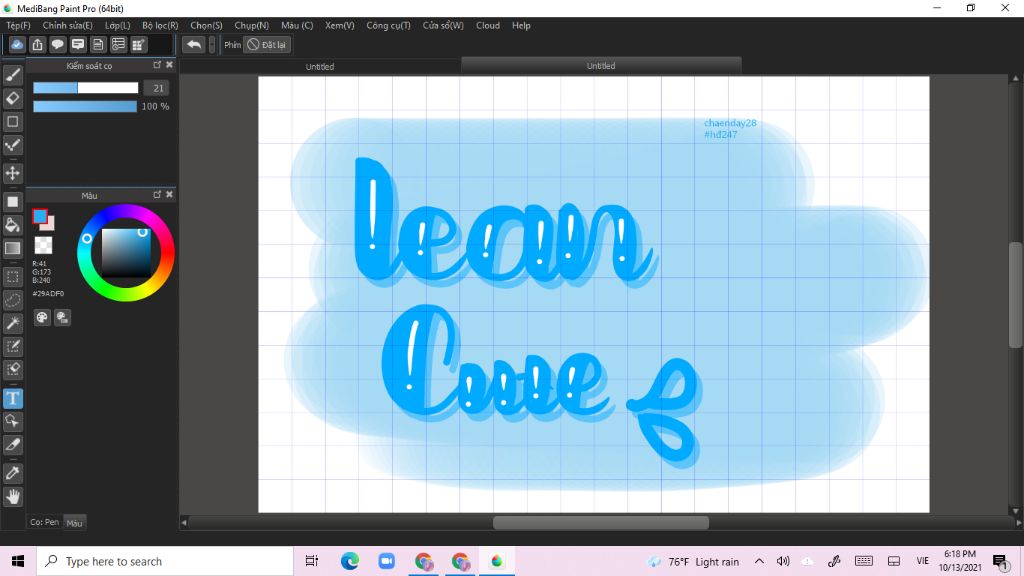
Task: Choose the rectangular Select tool
Action: [12, 277]
